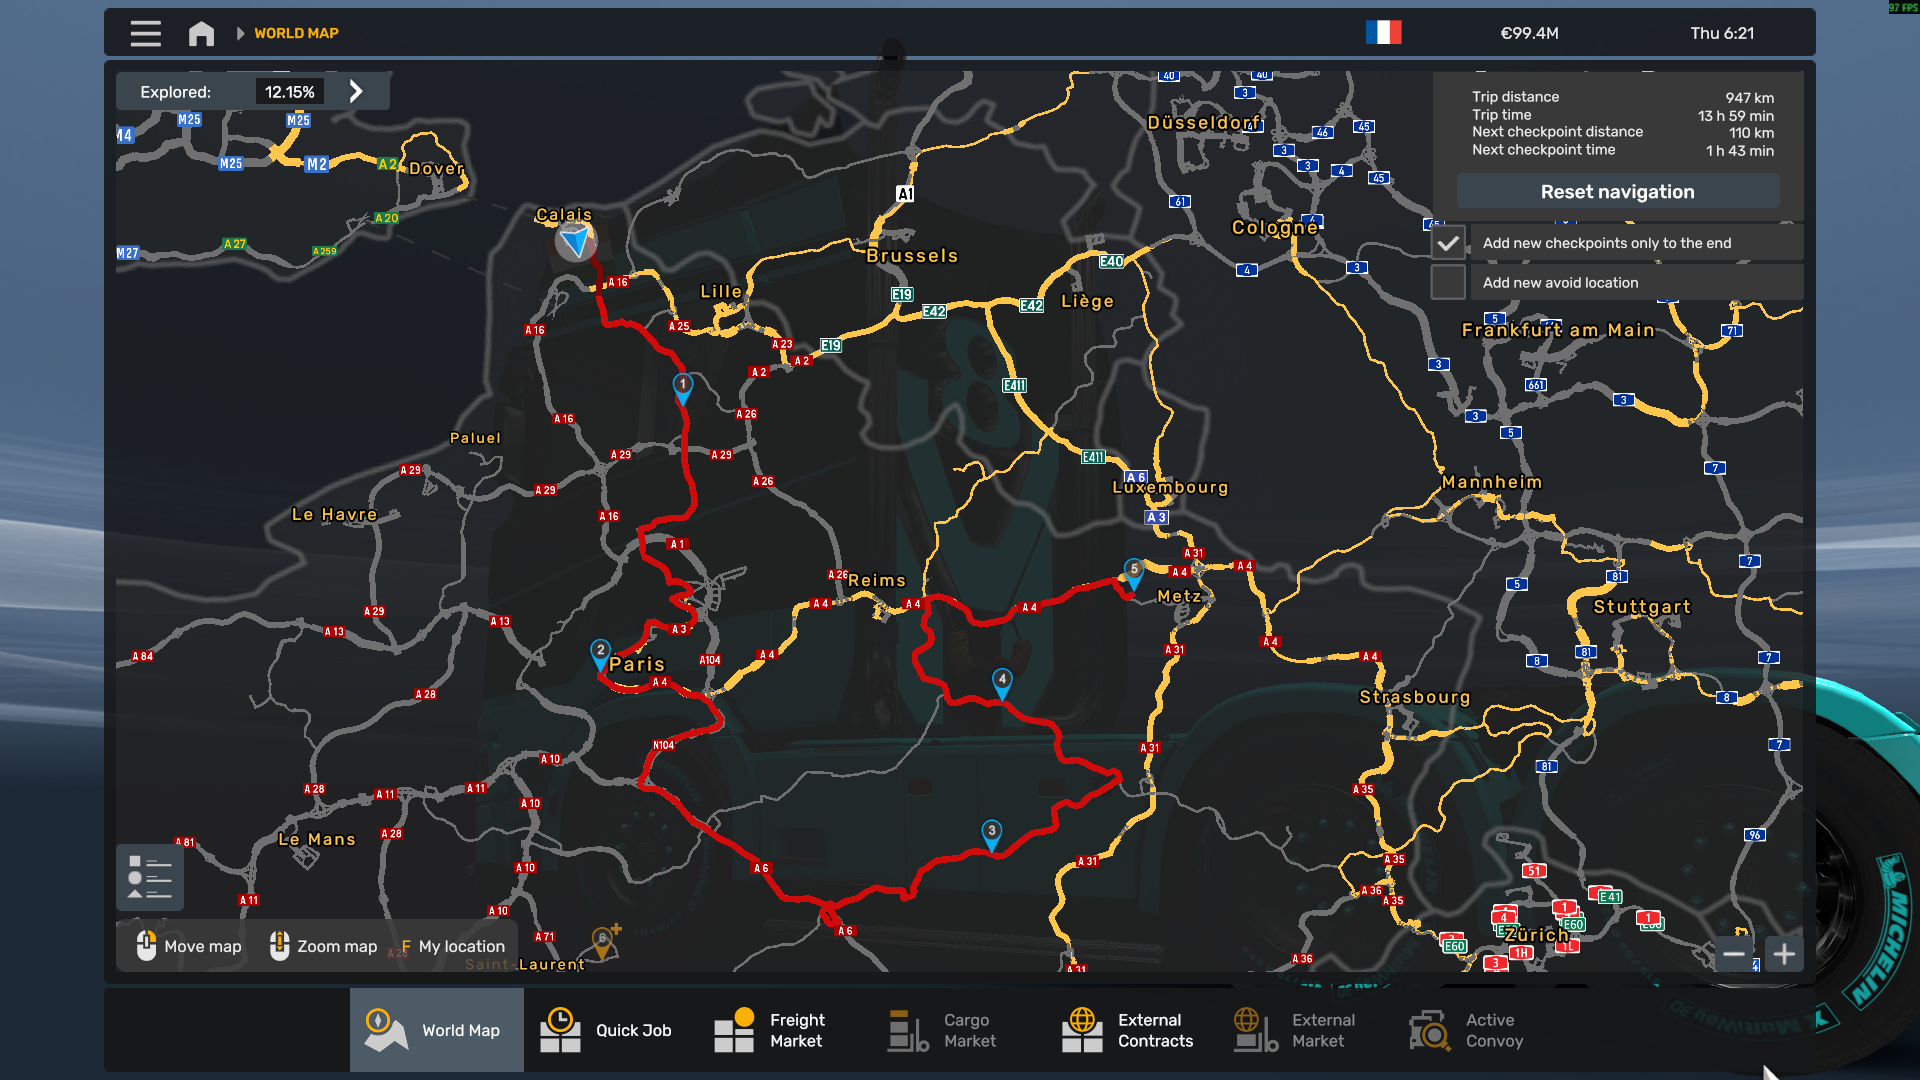Expand the Explored percentage panel arrow
The width and height of the screenshot is (1920, 1080).
[356, 92]
